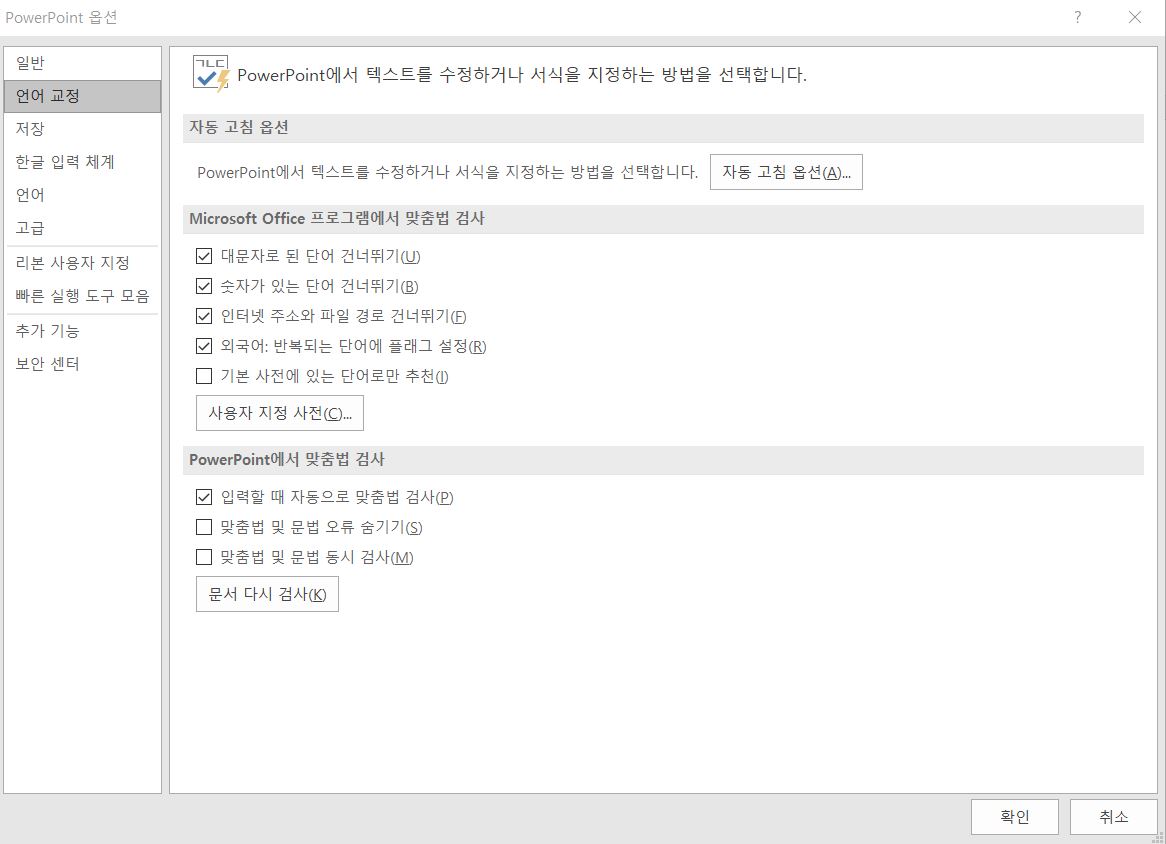The image size is (1166, 844).
Task: Check 맞춤법 및 문법 오류 숨기기
Action: click(x=204, y=527)
